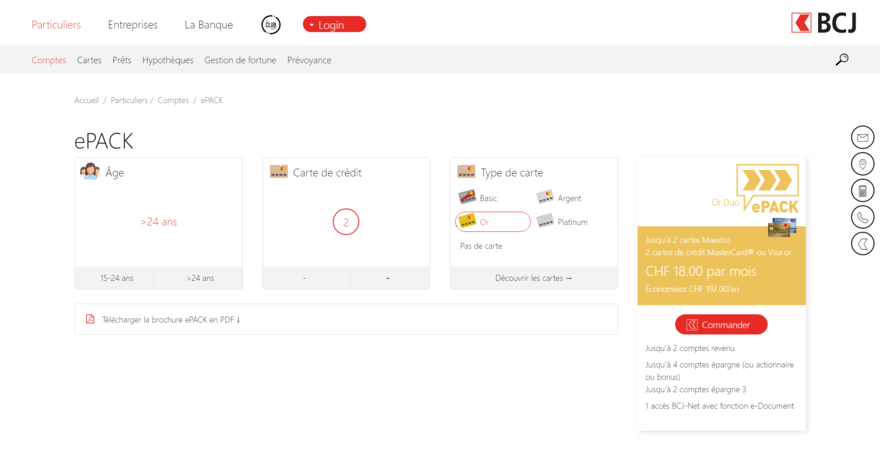The height and width of the screenshot is (449, 880).
Task: Click the Comptes breadcrumb
Action: coord(173,100)
